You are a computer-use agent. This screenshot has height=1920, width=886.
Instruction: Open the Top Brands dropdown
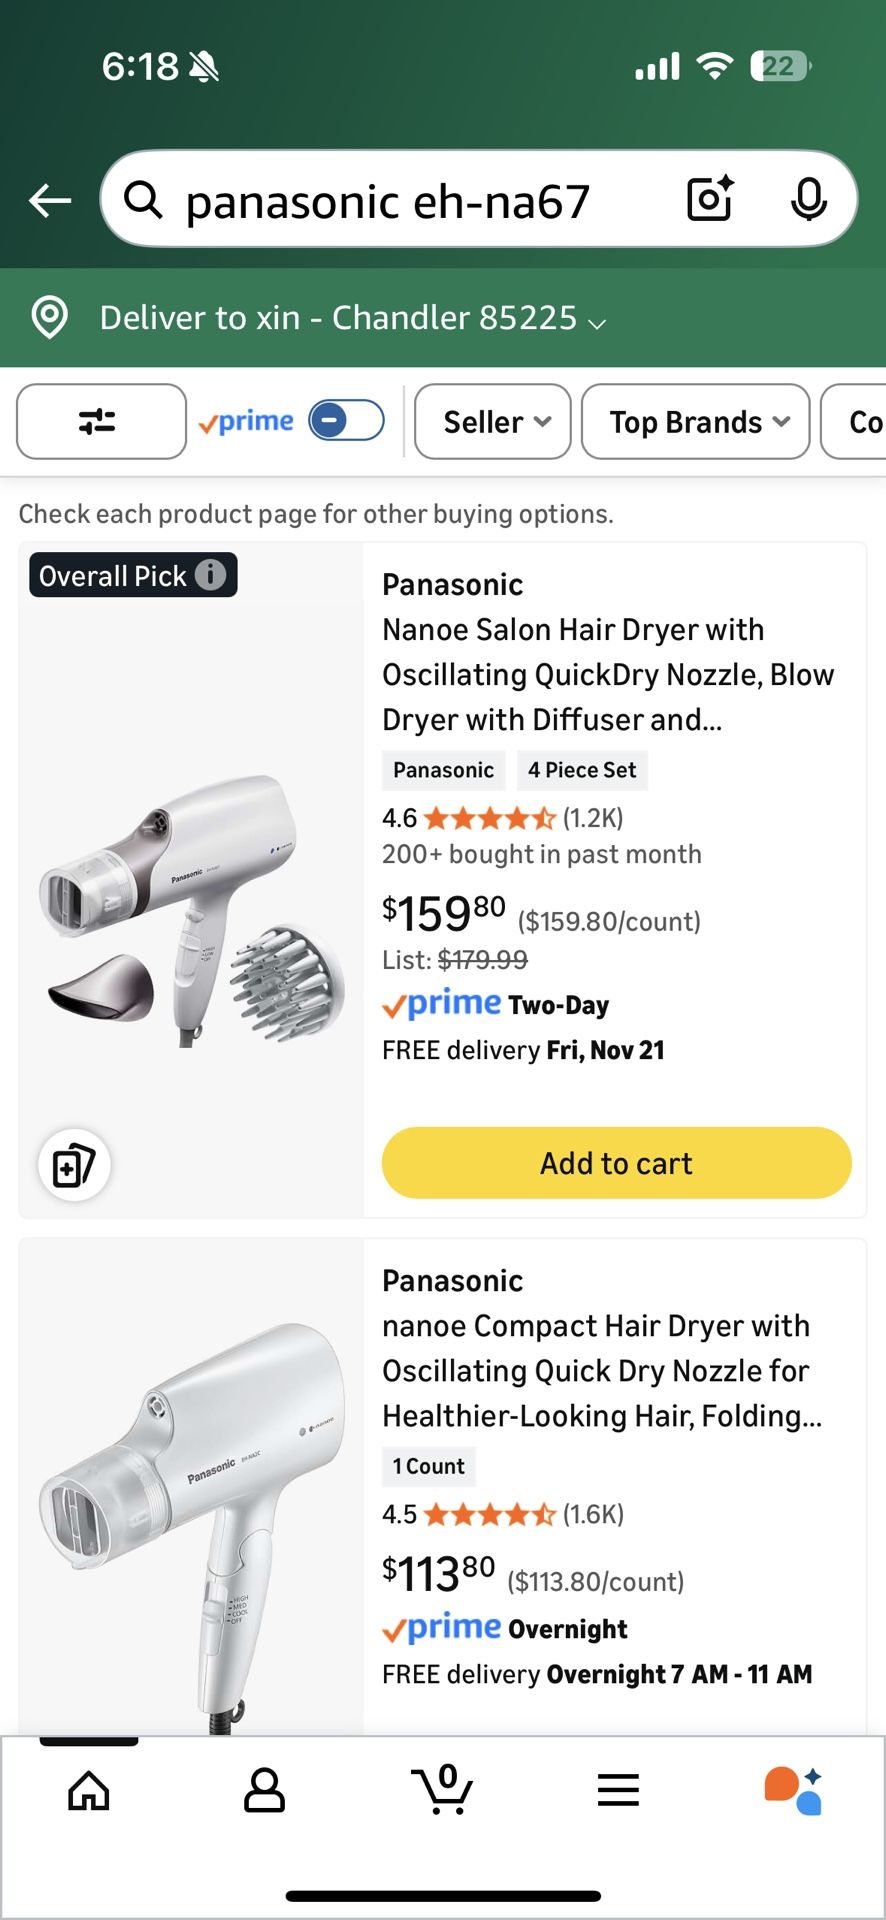(x=694, y=421)
